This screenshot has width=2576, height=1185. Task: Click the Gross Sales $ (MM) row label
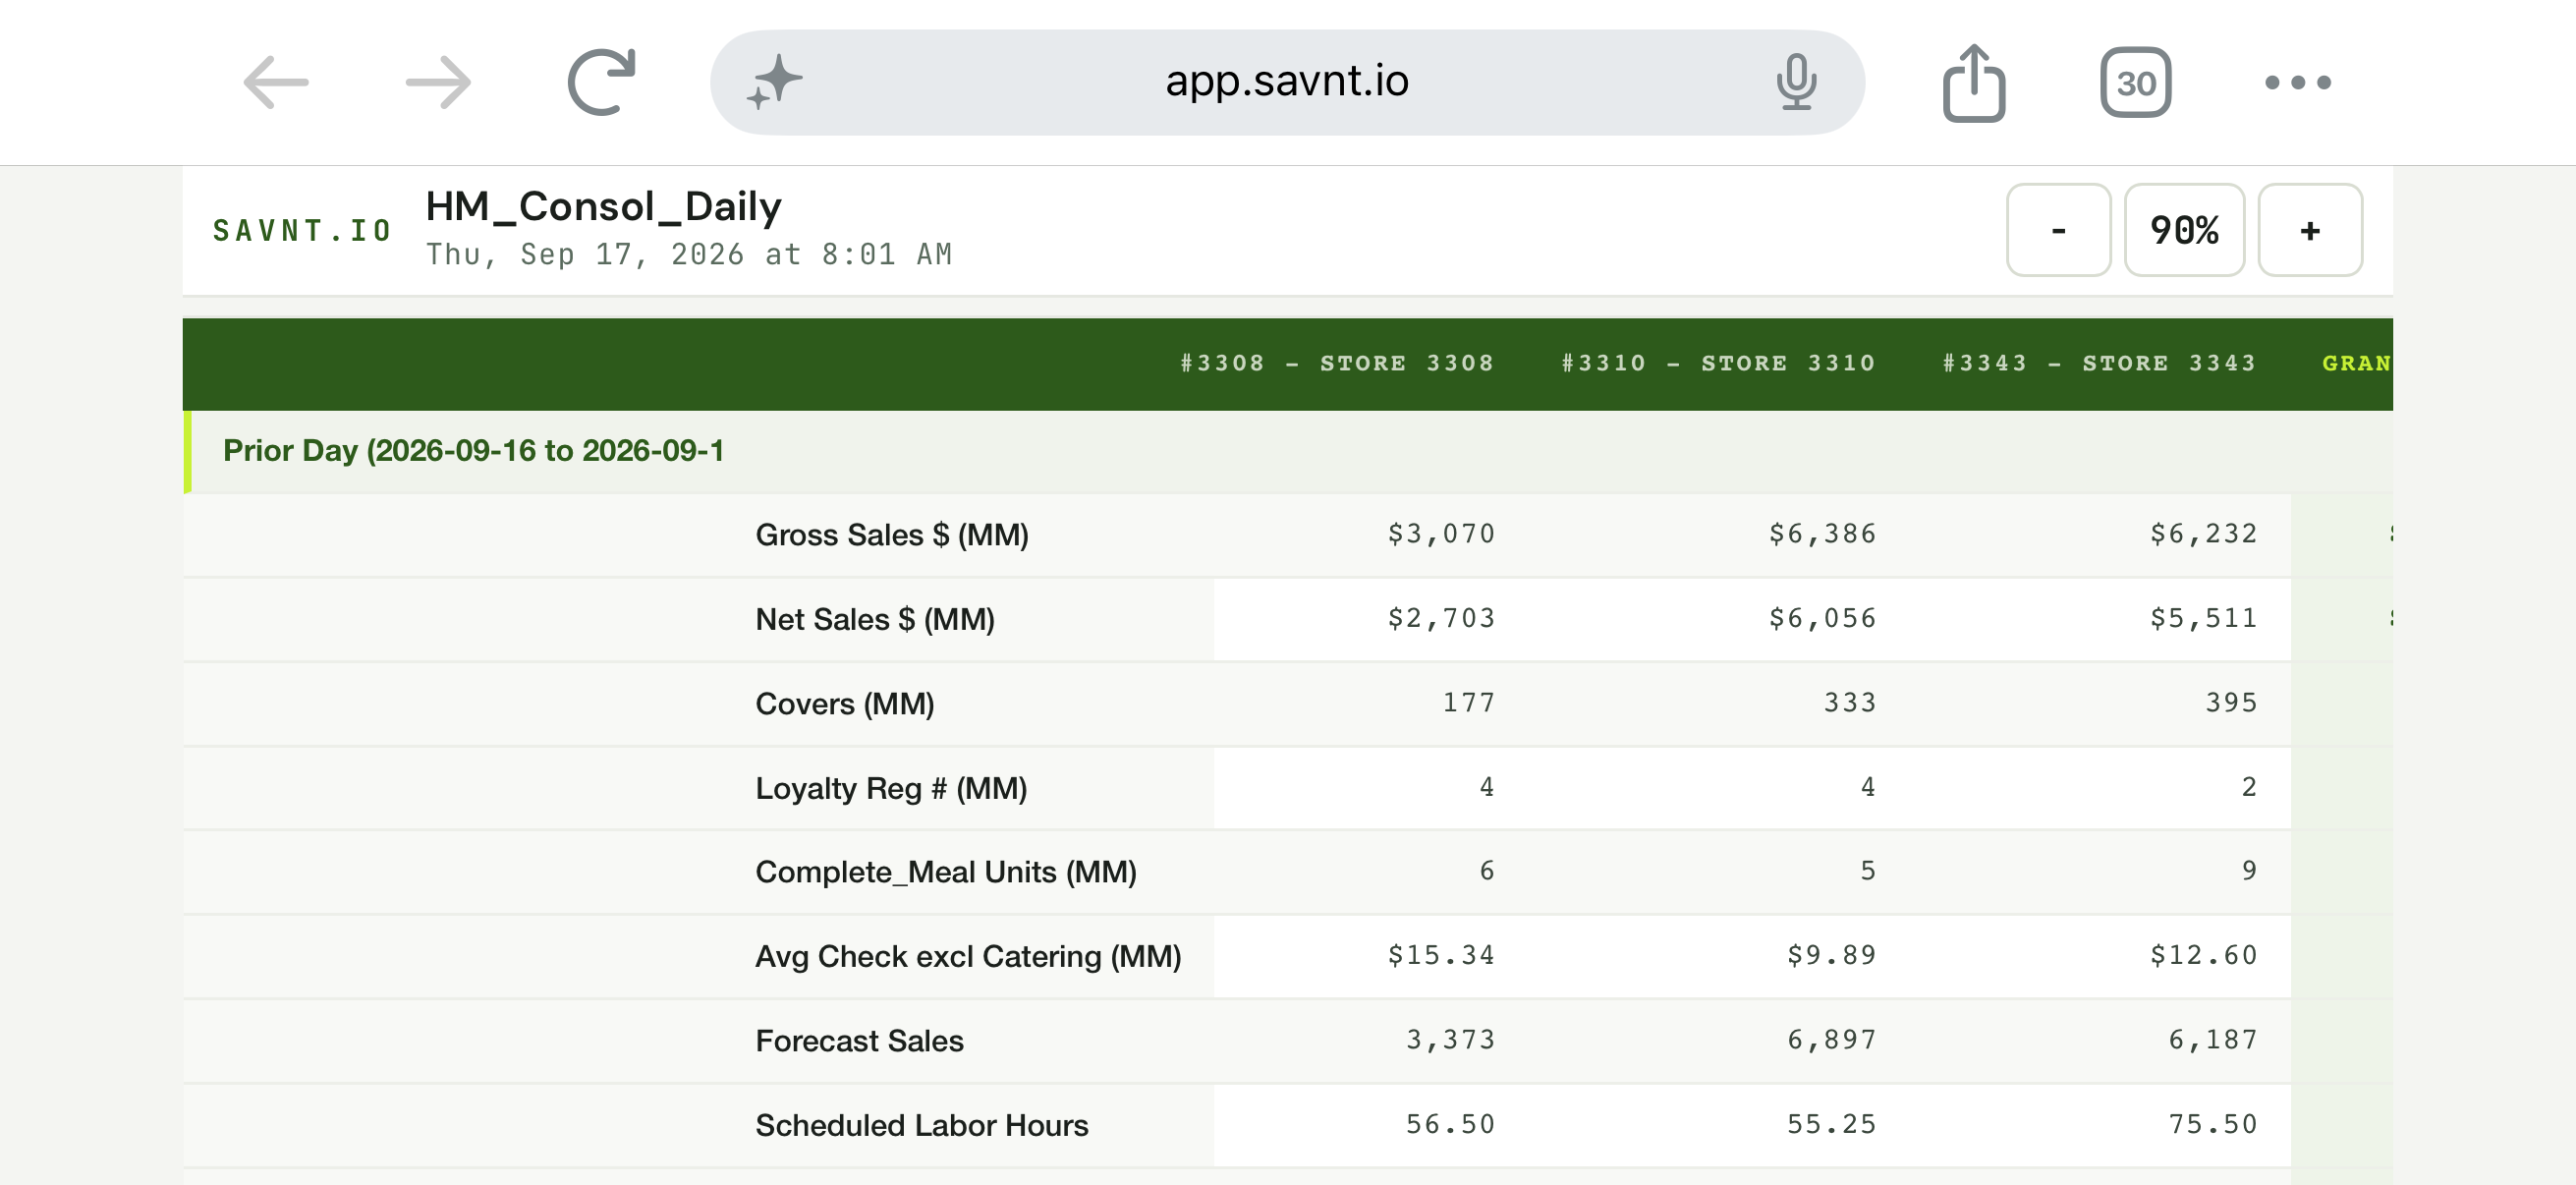click(x=891, y=535)
